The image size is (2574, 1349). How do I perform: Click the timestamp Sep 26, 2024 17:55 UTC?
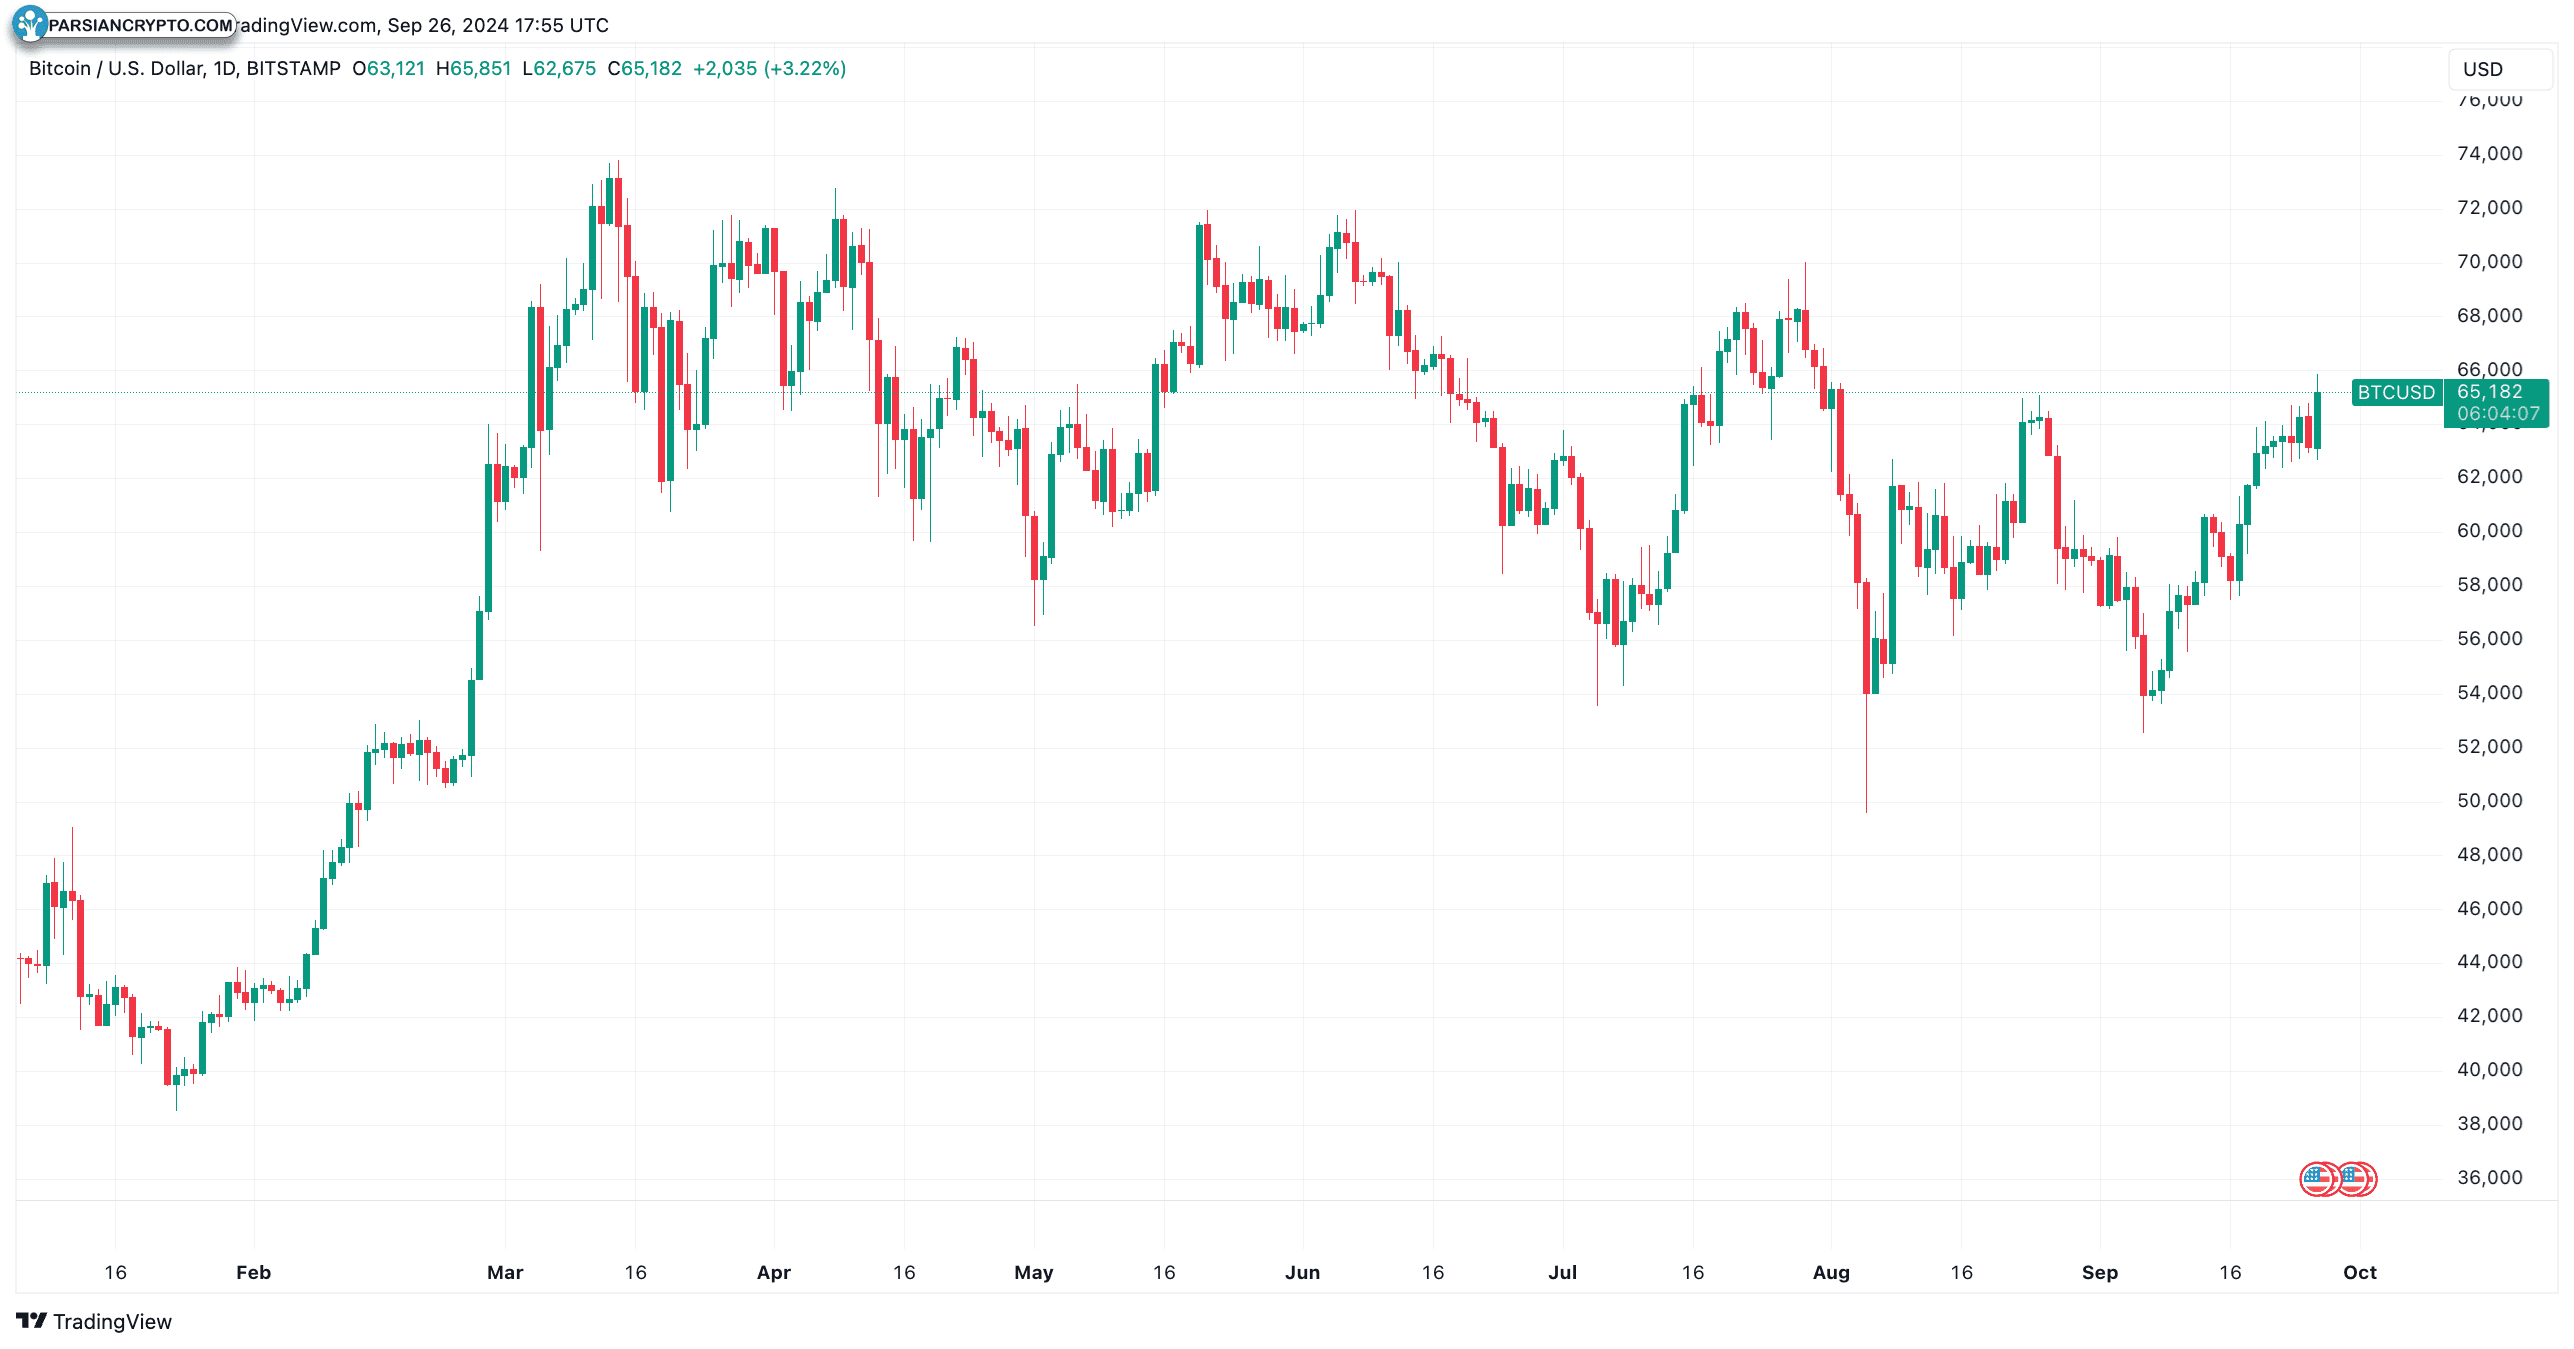pos(498,25)
